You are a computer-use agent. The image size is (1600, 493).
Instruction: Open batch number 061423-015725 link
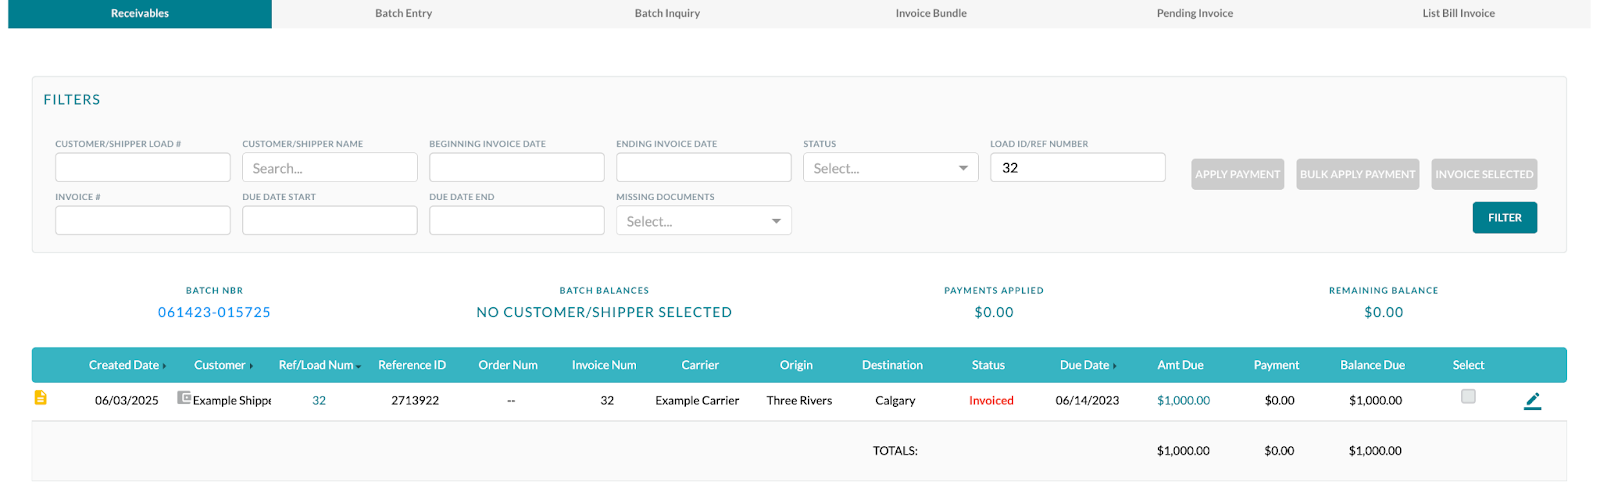[214, 312]
